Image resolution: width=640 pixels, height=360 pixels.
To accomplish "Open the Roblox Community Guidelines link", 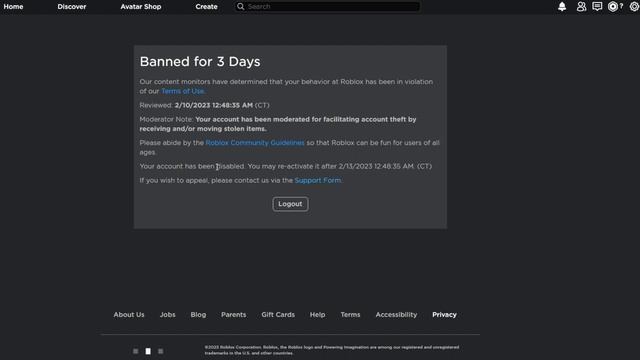I will point(255,143).
